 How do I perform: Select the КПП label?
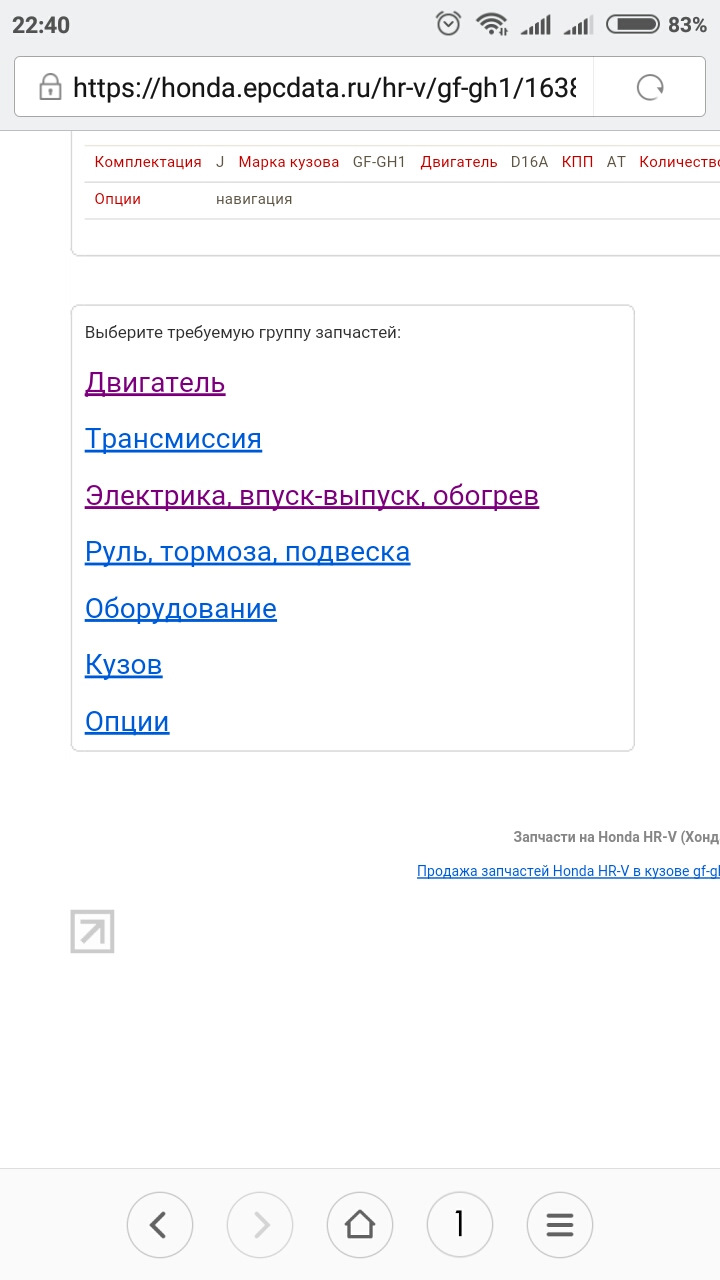(x=577, y=162)
